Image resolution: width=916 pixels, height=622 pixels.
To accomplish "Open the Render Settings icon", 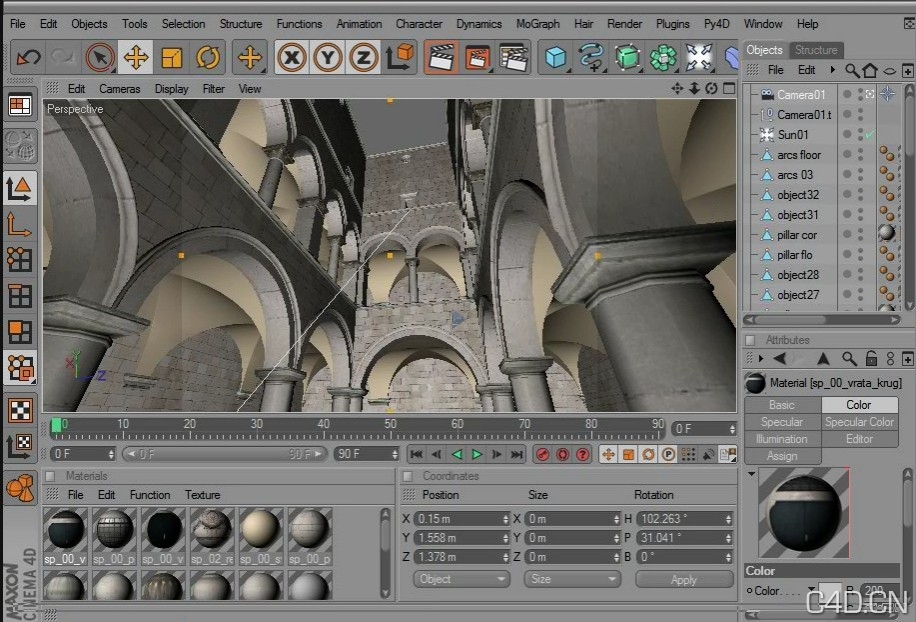I will pyautogui.click(x=513, y=57).
